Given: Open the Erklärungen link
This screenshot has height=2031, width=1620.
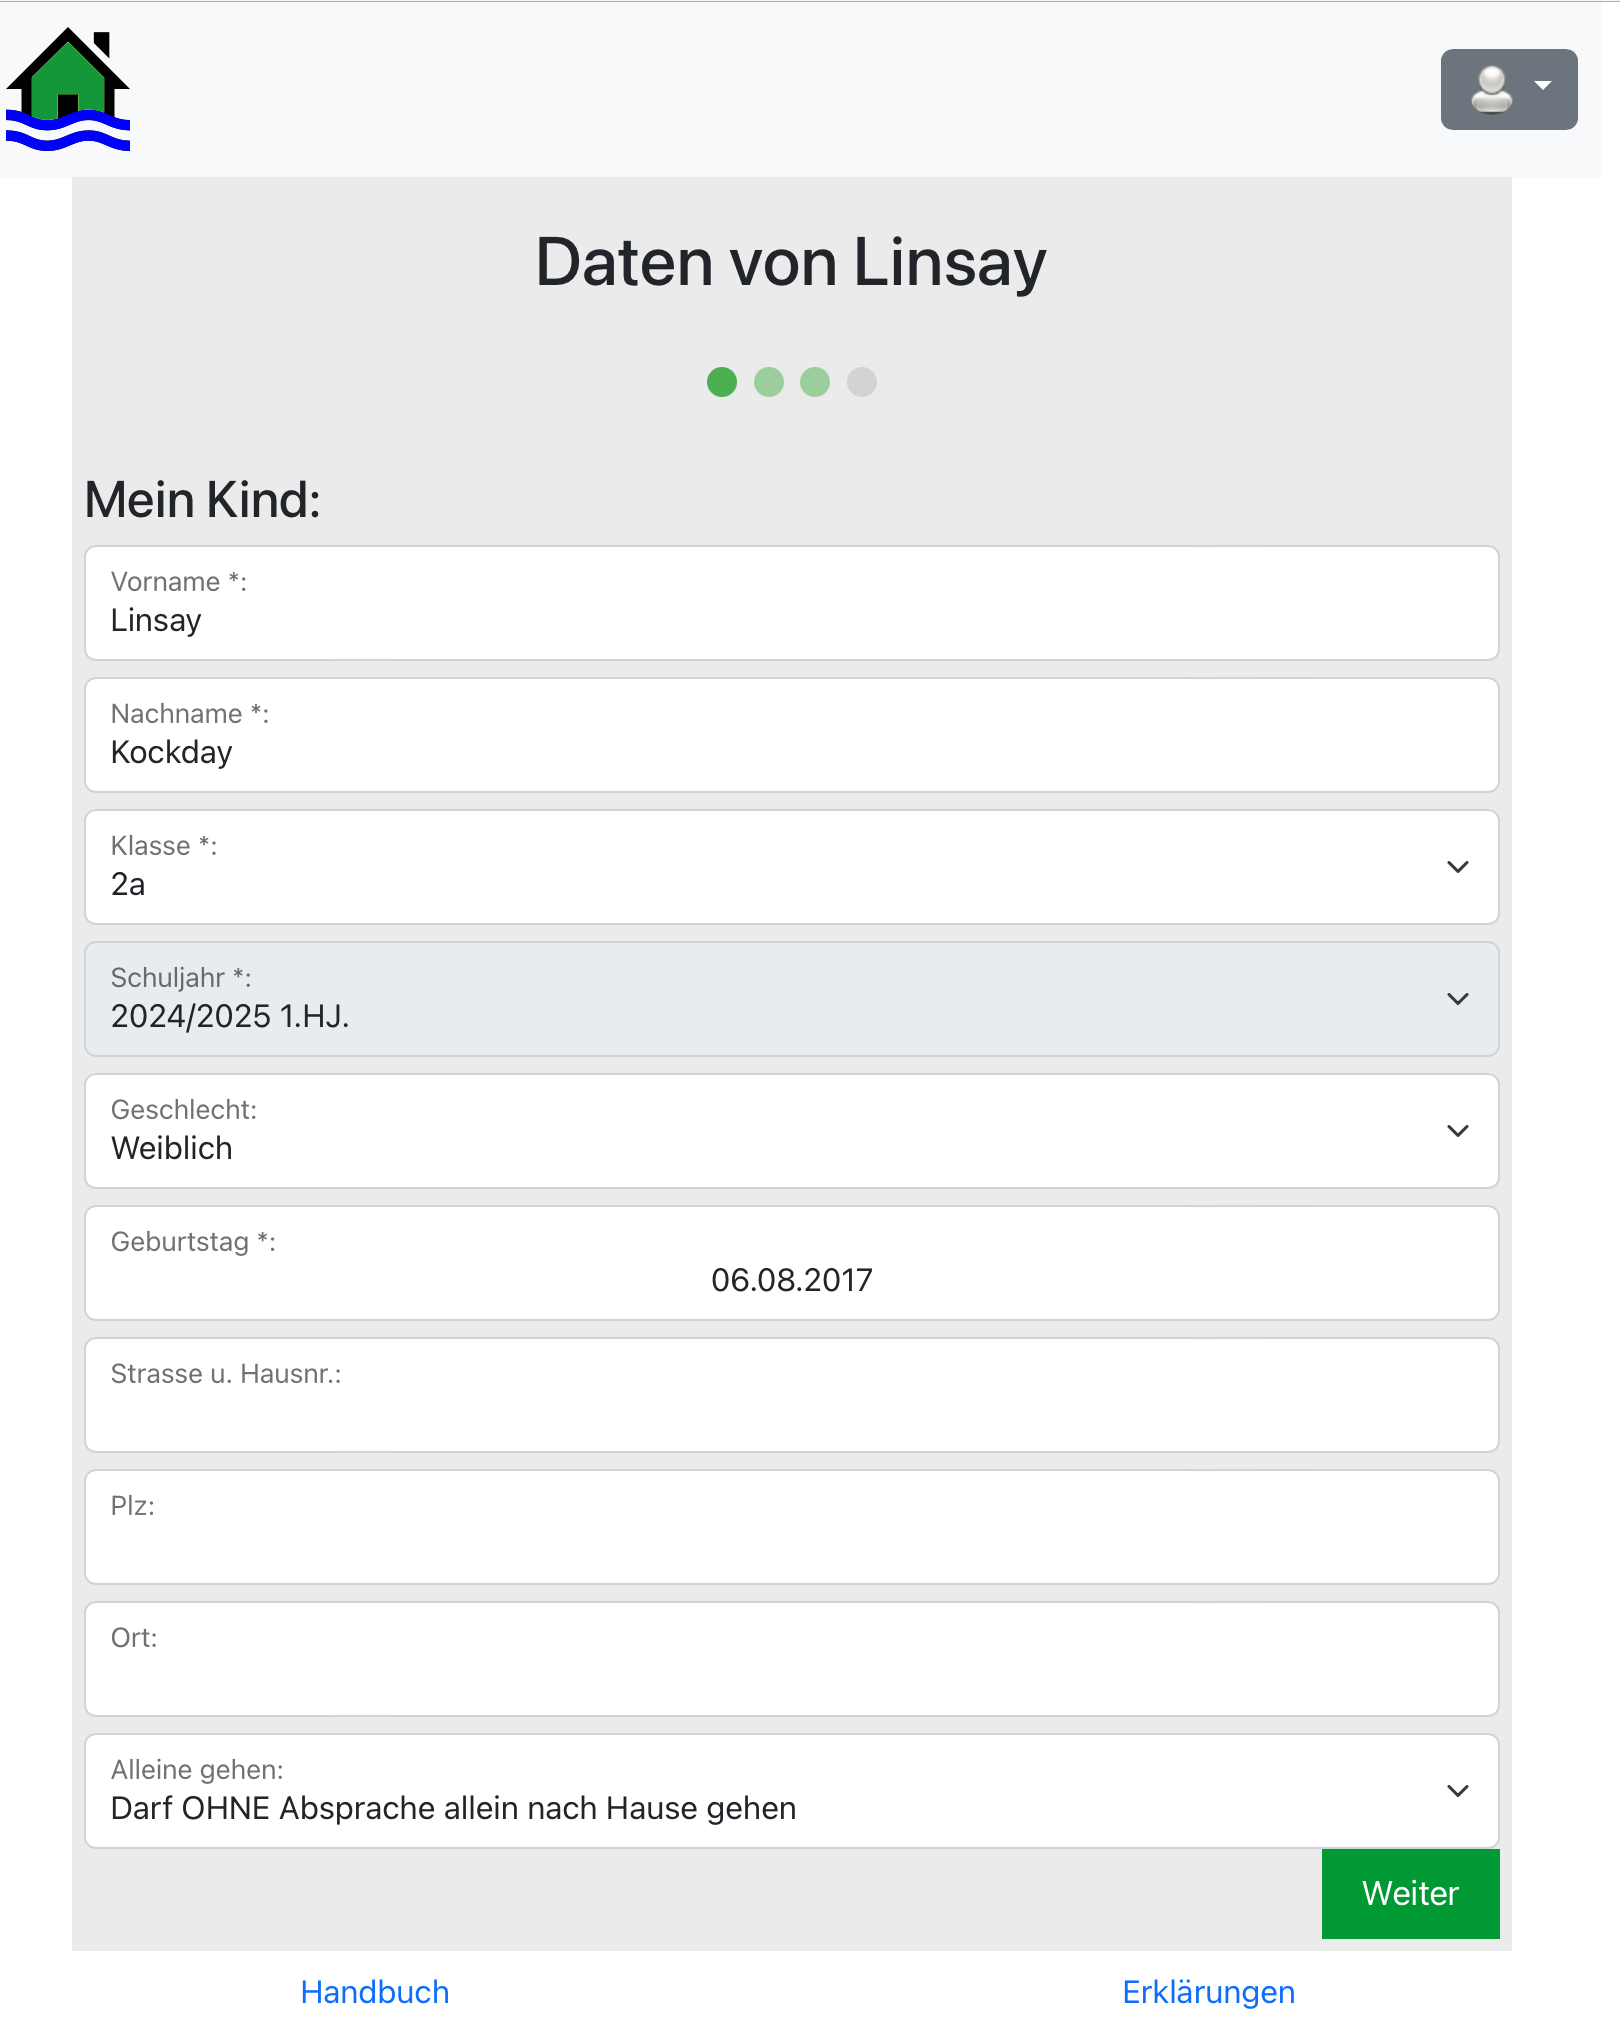Looking at the screenshot, I should tap(1209, 1992).
